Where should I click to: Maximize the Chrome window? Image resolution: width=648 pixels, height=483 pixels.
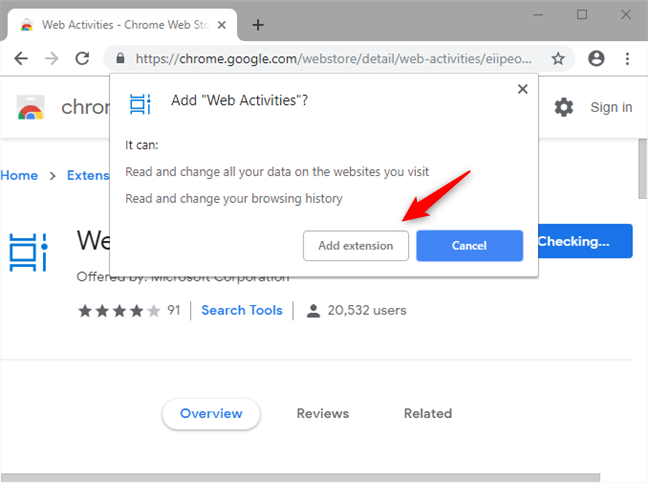click(582, 15)
